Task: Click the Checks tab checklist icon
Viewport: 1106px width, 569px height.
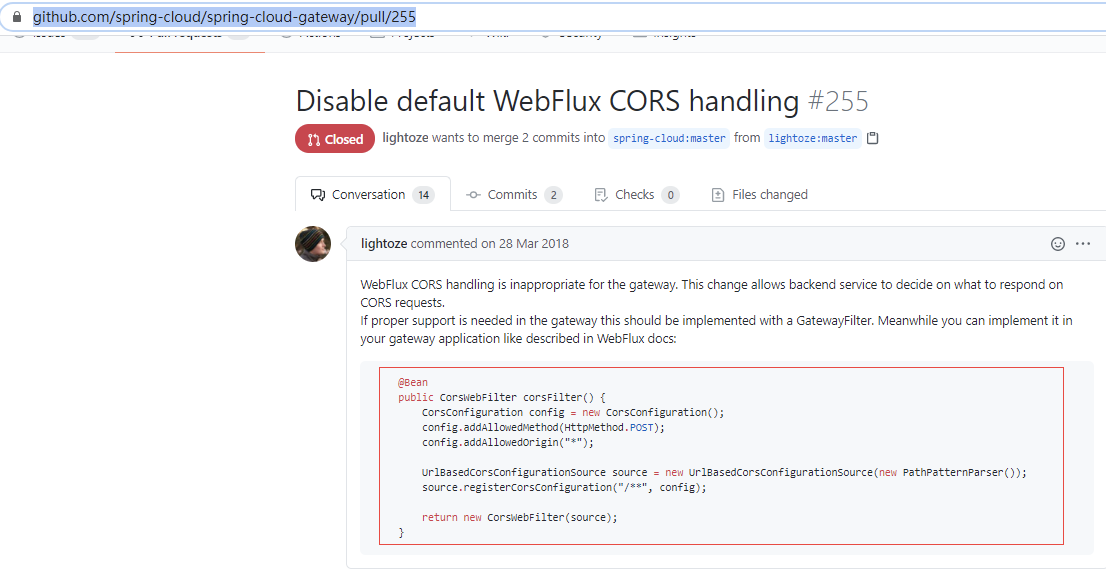Action: pyautogui.click(x=601, y=195)
